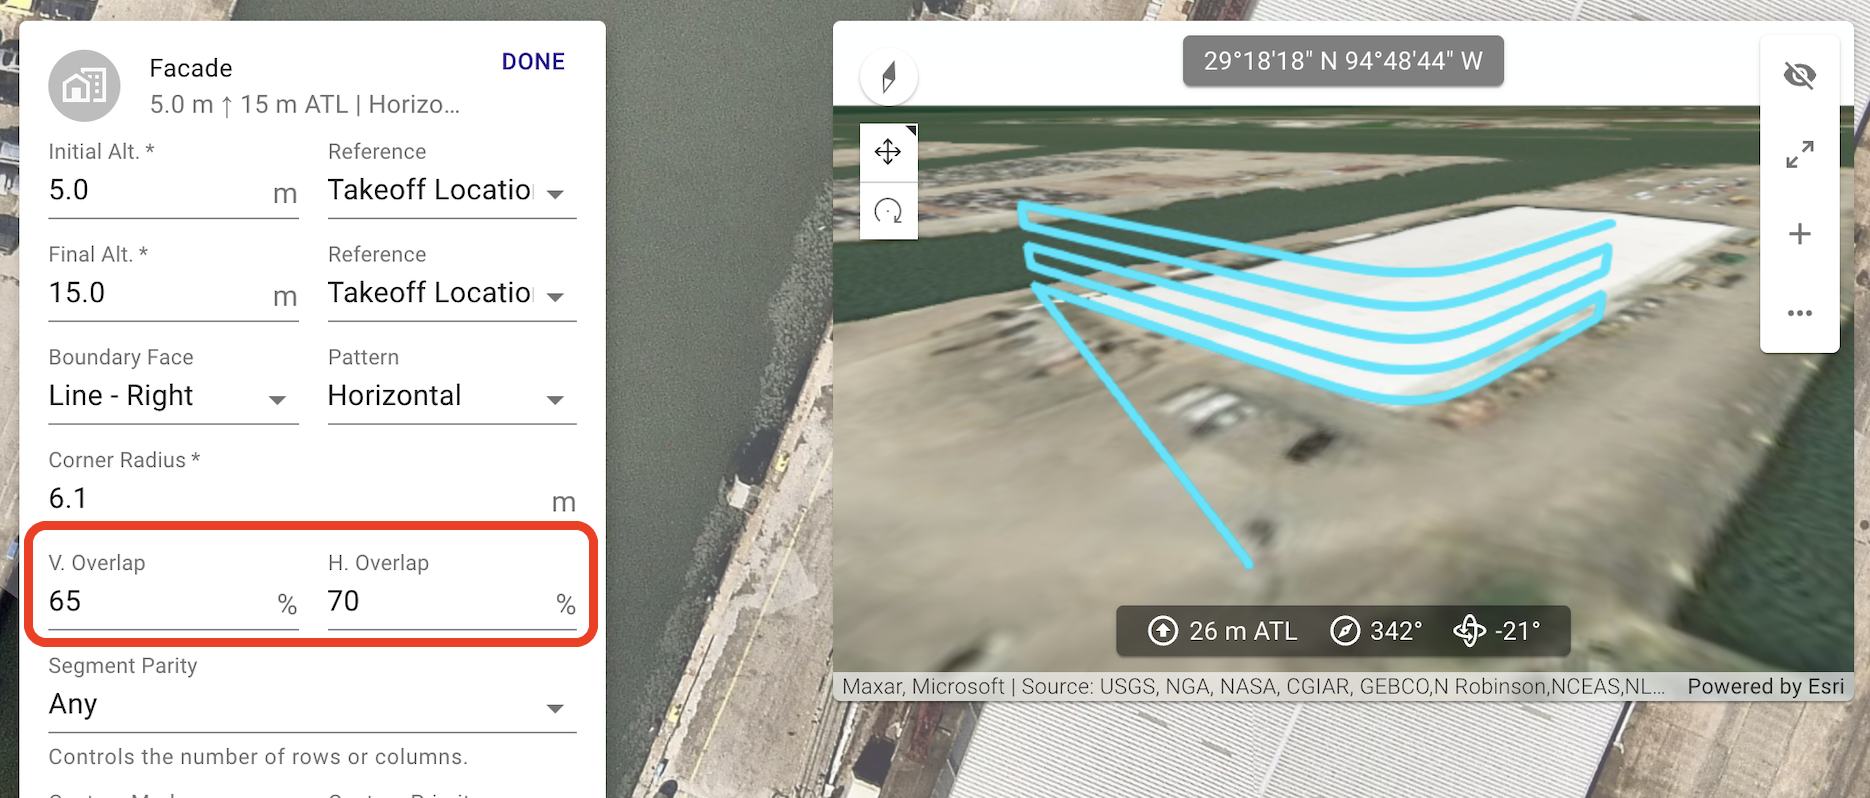Click the altitude 26 m ATL indicator
1870x798 pixels.
pyautogui.click(x=1222, y=631)
